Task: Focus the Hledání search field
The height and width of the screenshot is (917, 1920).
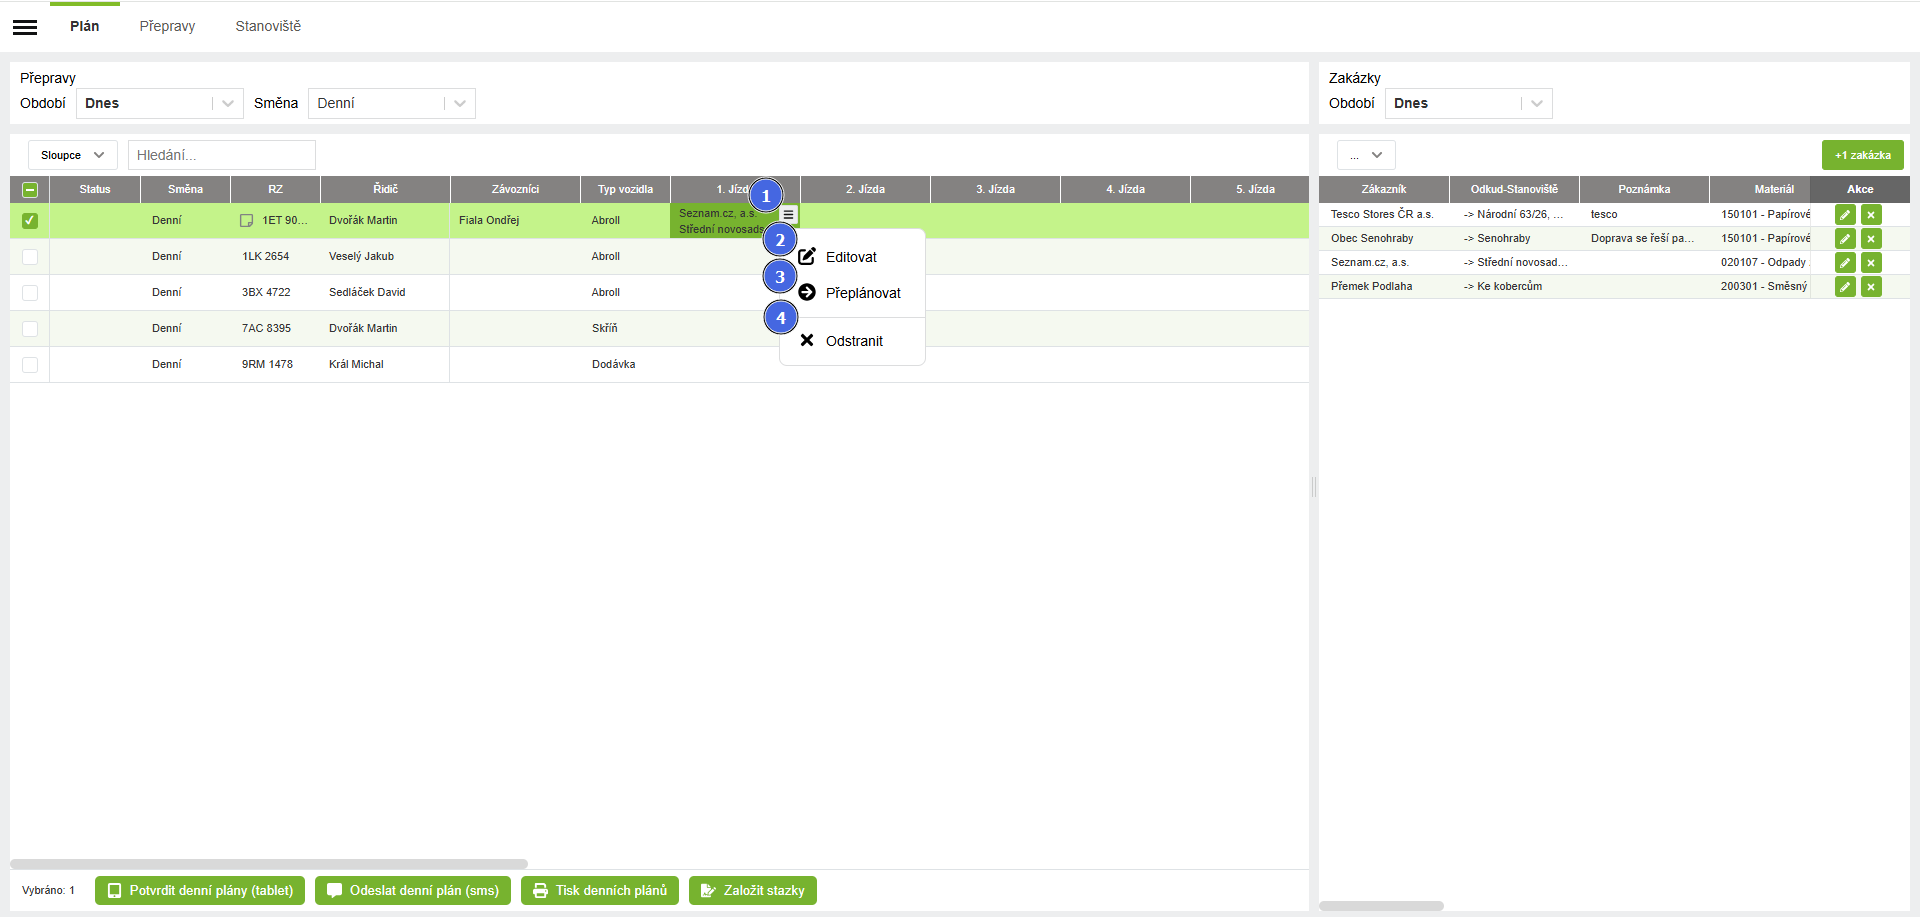Action: [x=222, y=155]
